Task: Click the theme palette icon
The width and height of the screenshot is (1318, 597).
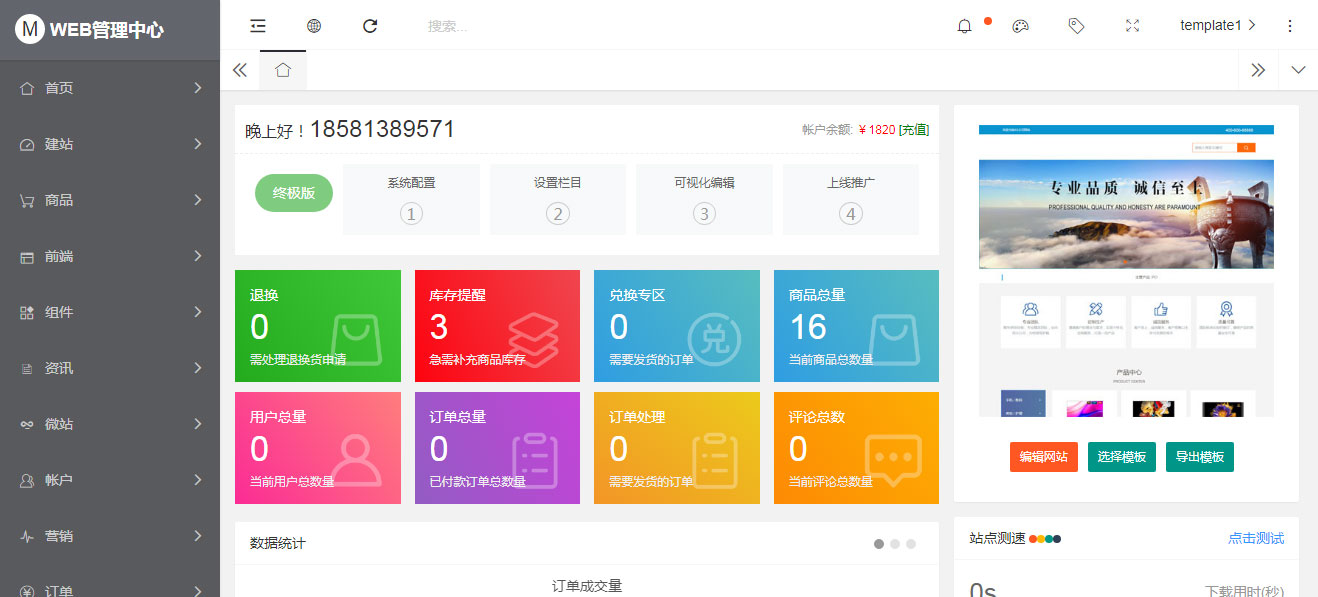Action: pos(1020,25)
